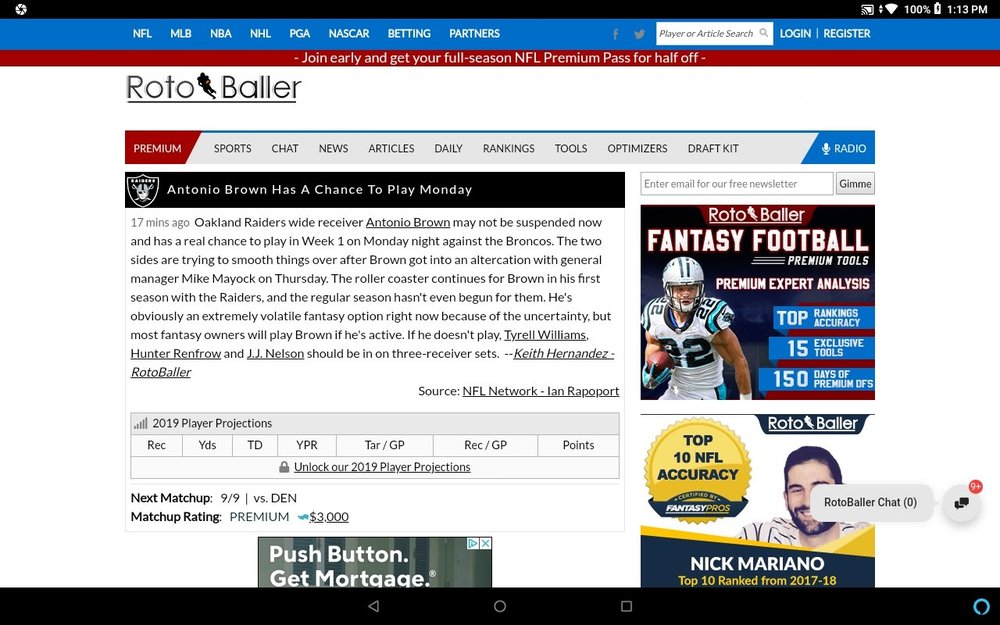This screenshot has width=1000, height=625.
Task: Open the NBA menu
Action: point(221,34)
